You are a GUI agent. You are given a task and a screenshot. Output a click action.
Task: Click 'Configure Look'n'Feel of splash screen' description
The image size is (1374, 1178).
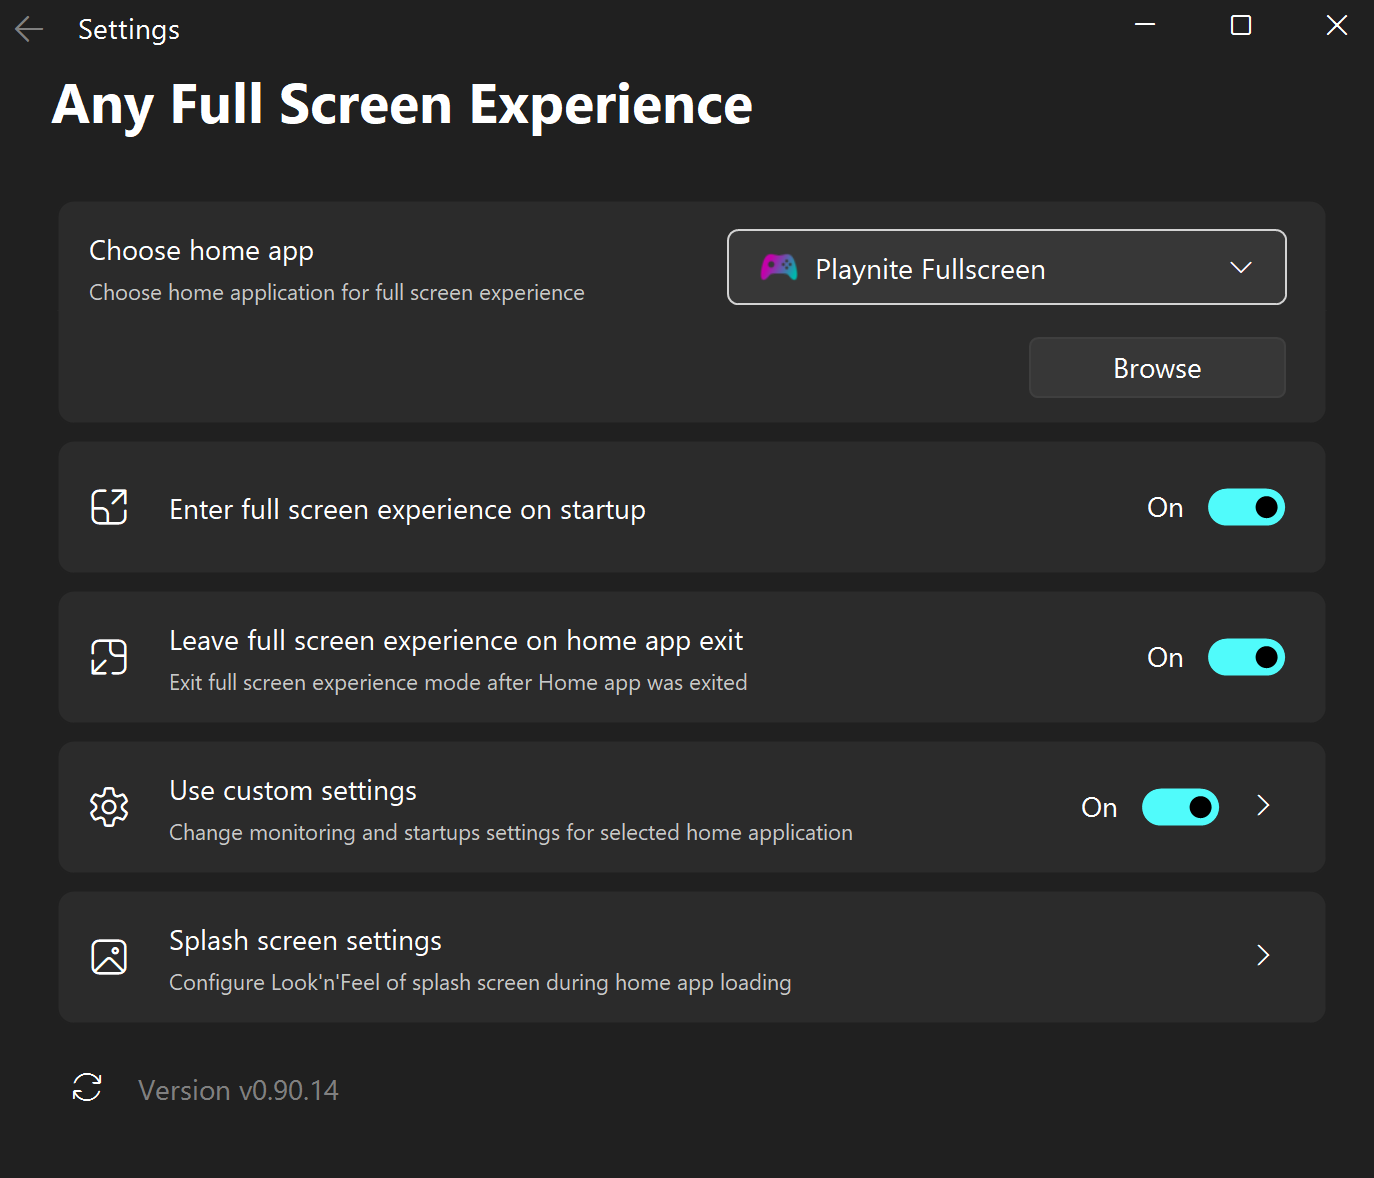coord(480,983)
